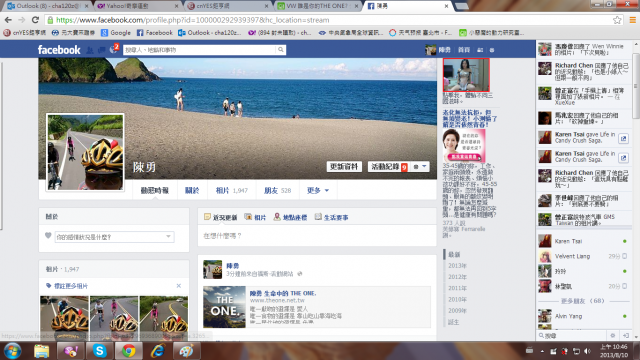Open Windows Explorer folder on taskbar
The width and height of the screenshot is (640, 360).
coord(41,351)
